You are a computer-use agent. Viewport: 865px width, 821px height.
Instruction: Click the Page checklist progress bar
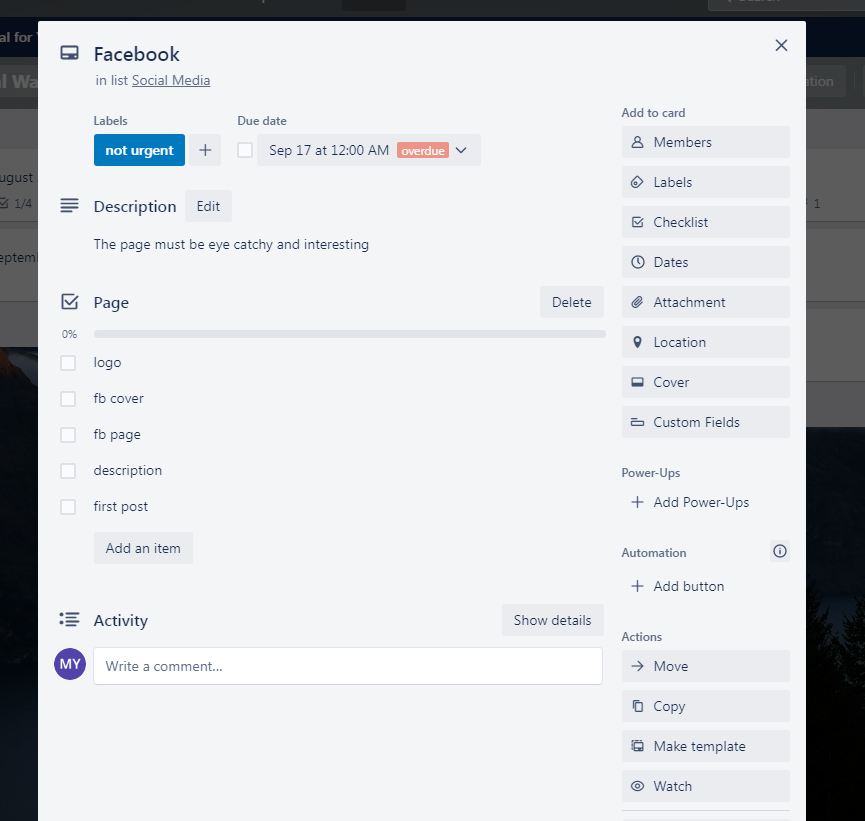click(349, 334)
